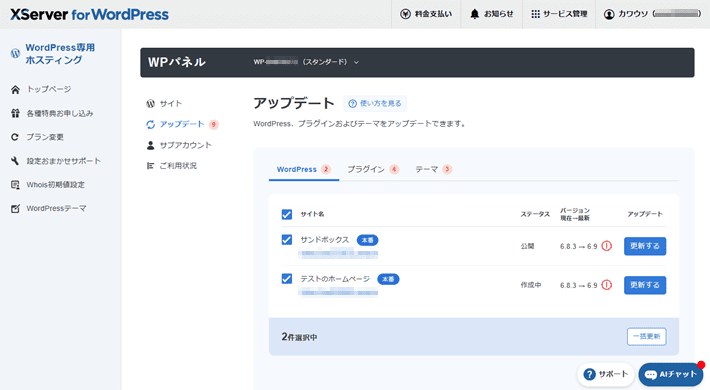Open アップデート in the WP panel menu
The width and height of the screenshot is (710, 390).
(182, 124)
